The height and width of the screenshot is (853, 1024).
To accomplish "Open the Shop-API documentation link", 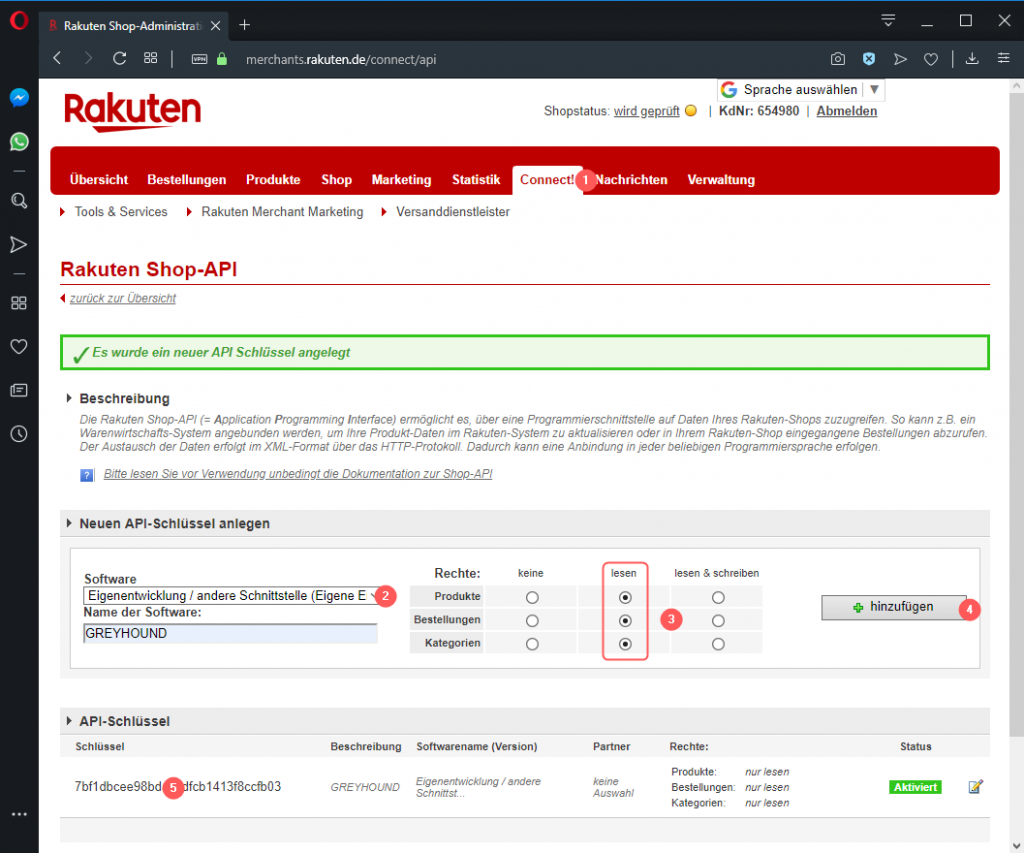I will click(298, 474).
